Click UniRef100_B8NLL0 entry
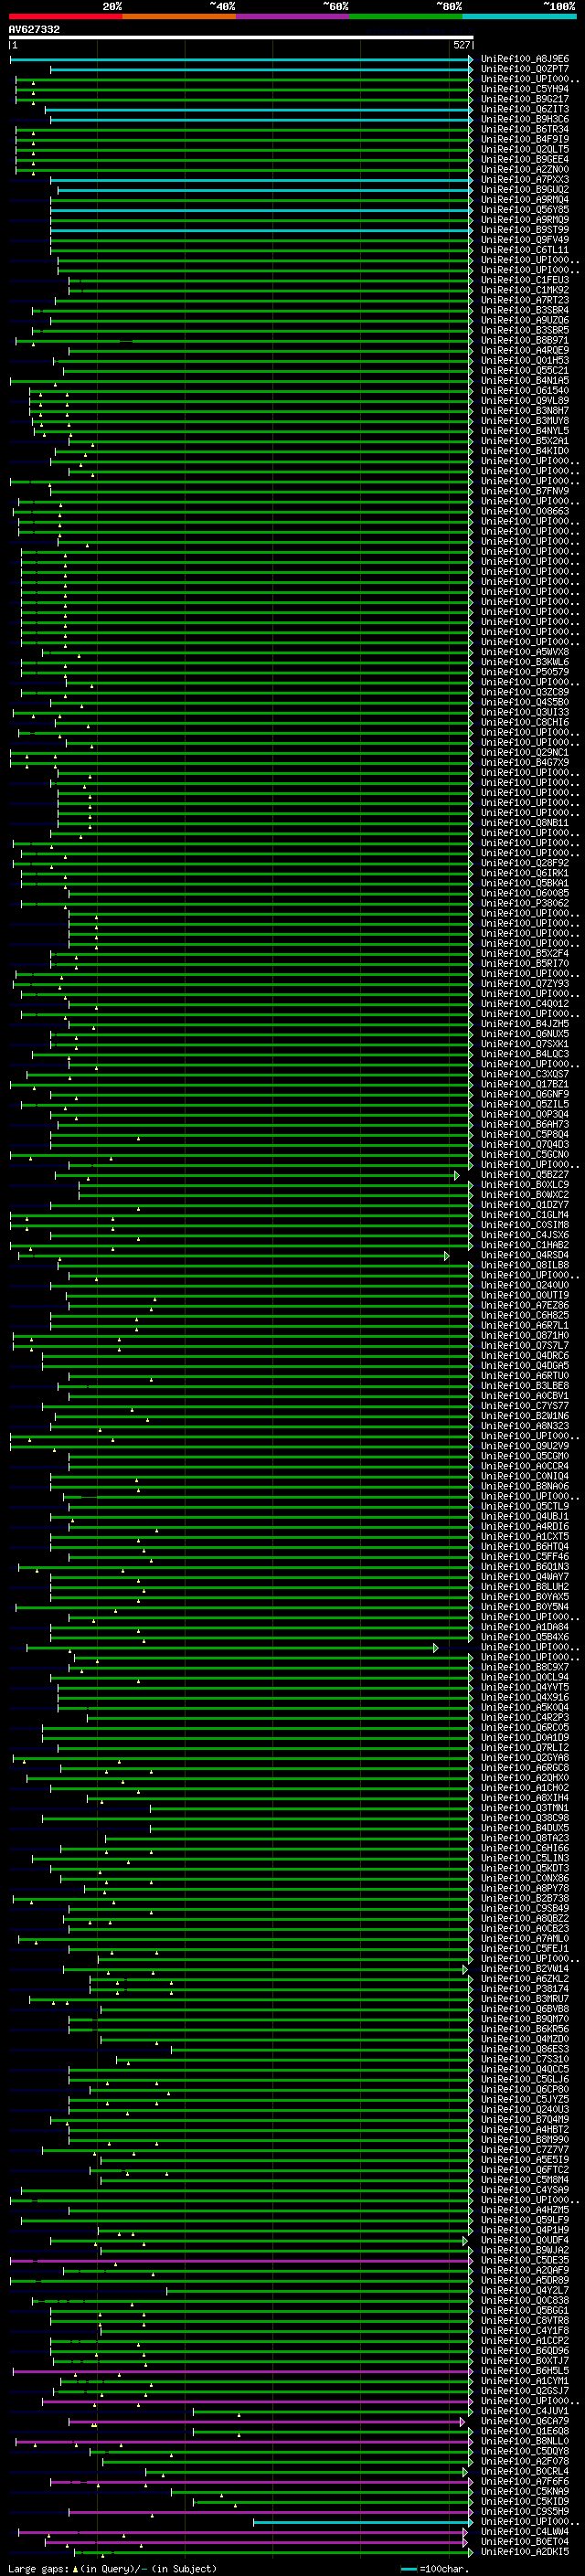The width and height of the screenshot is (585, 2576). tap(525, 2441)
